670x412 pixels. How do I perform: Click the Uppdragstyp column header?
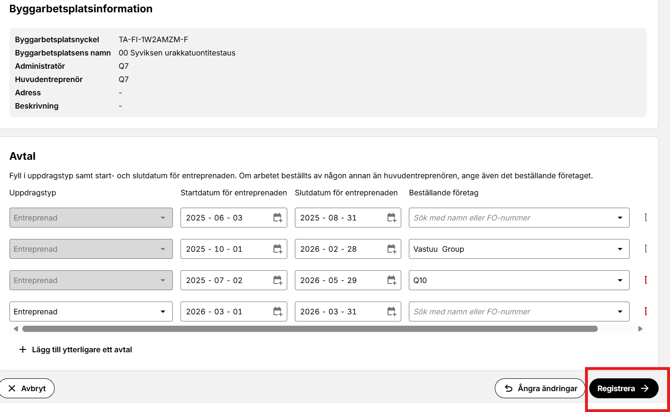[x=33, y=193]
